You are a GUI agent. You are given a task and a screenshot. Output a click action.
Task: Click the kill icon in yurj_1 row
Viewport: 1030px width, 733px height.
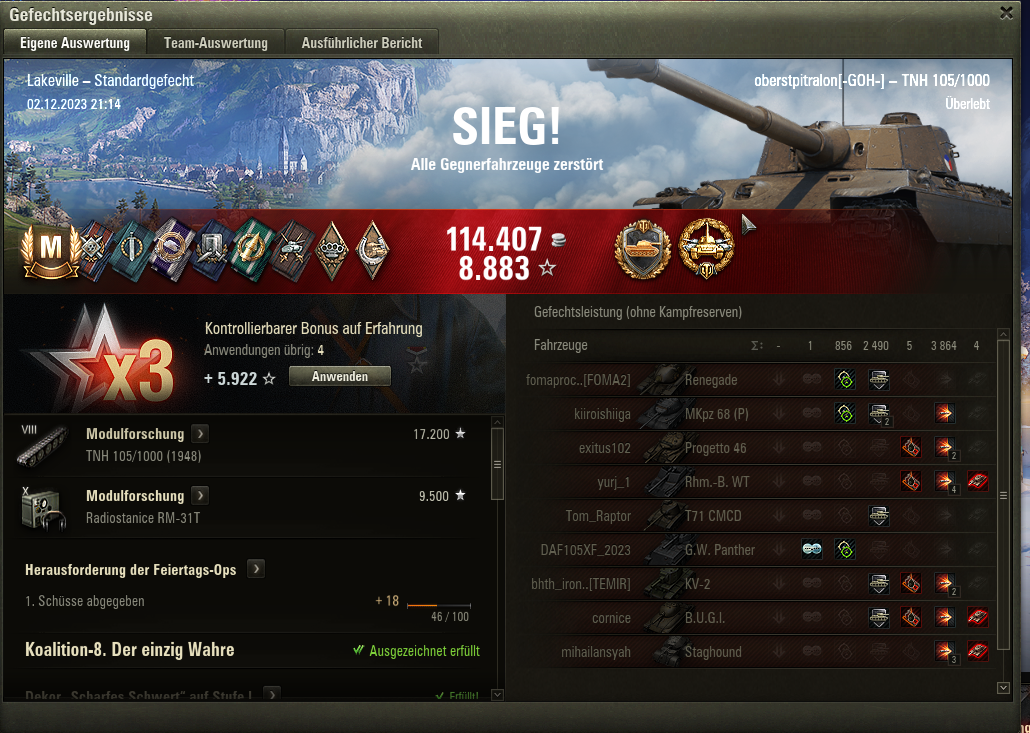coord(977,481)
